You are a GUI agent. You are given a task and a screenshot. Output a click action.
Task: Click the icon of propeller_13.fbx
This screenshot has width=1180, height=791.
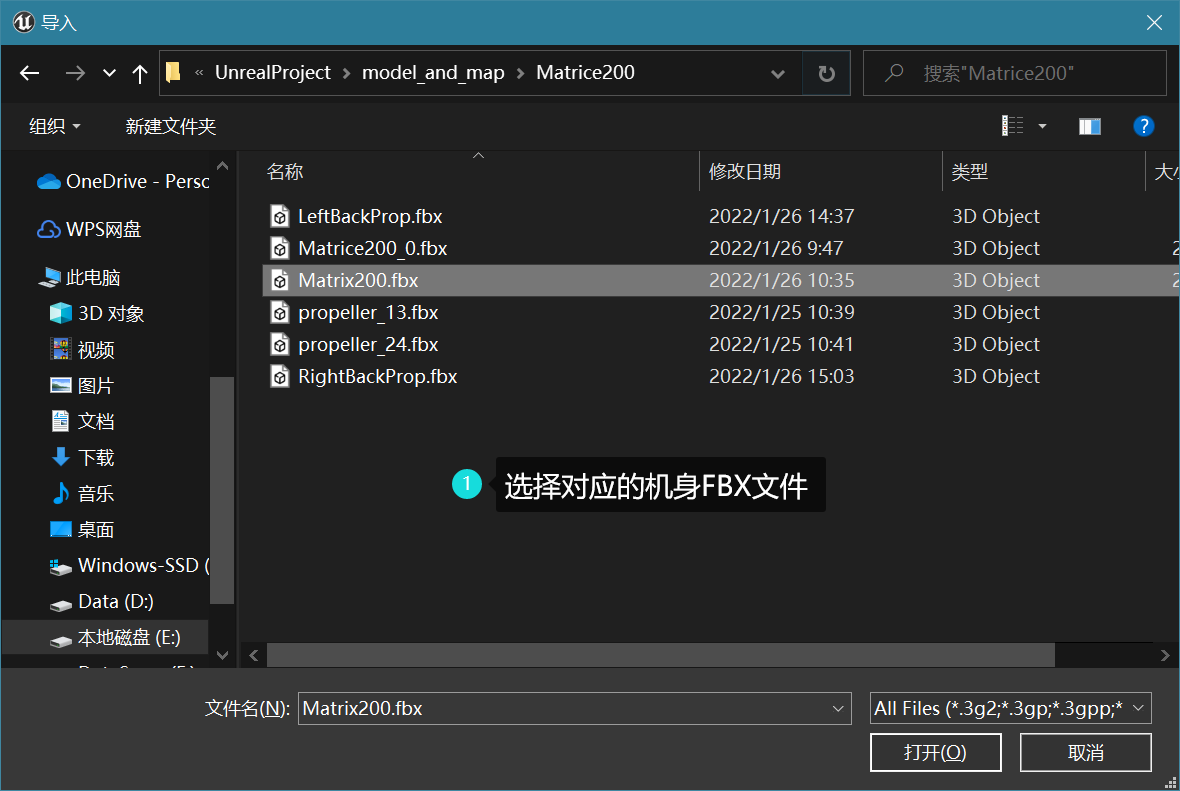pos(280,312)
